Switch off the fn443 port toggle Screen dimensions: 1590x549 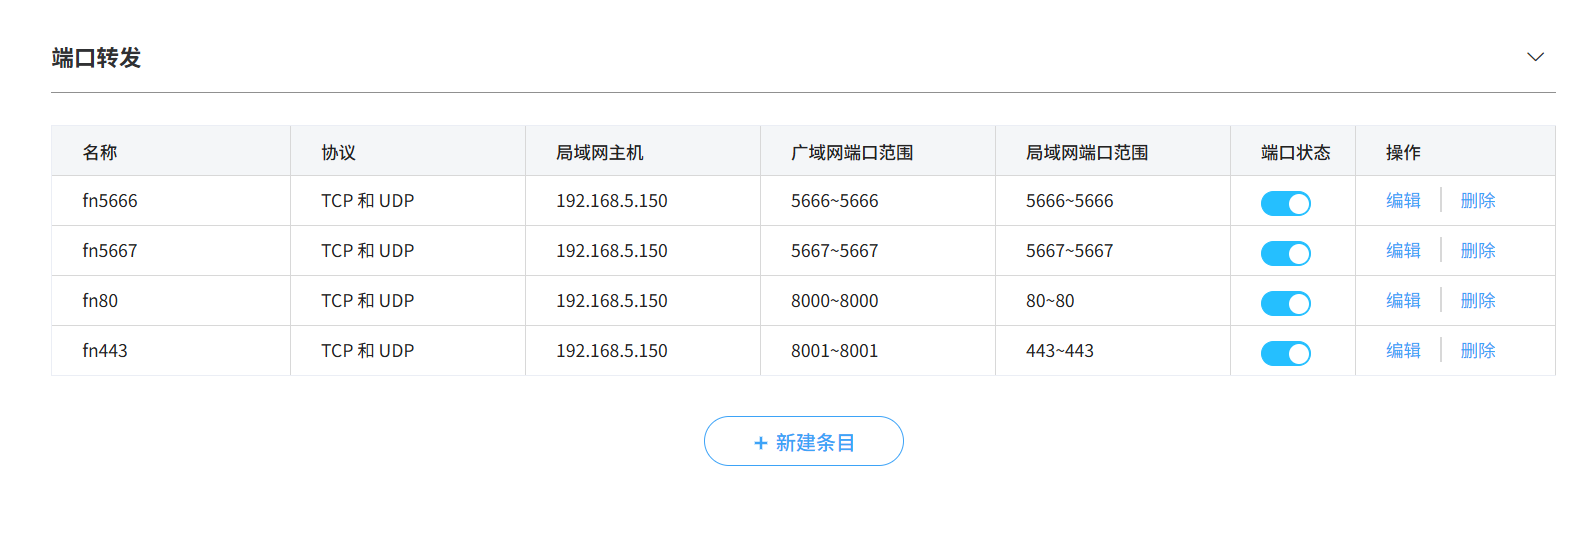[x=1285, y=353]
